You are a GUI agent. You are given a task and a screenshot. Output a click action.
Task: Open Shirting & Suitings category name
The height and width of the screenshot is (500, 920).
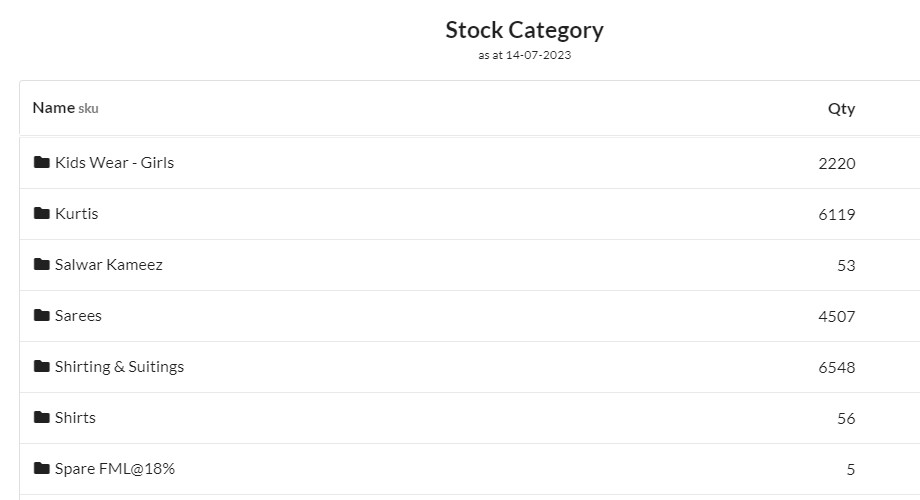click(x=119, y=367)
